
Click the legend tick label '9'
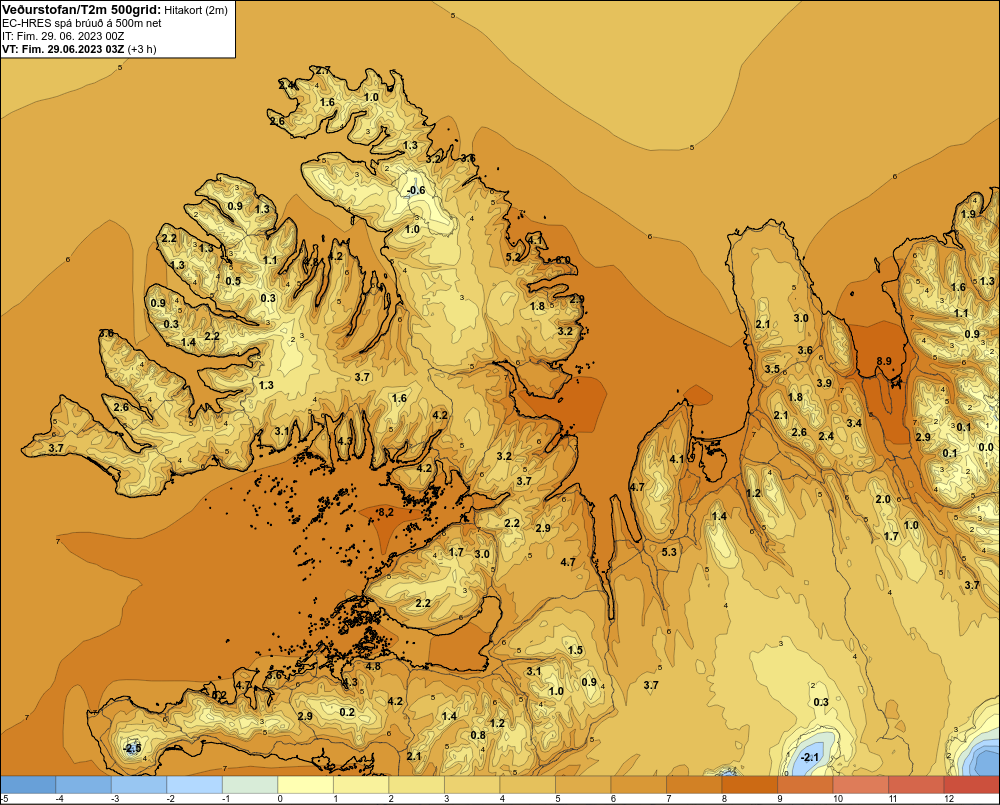[x=779, y=799]
